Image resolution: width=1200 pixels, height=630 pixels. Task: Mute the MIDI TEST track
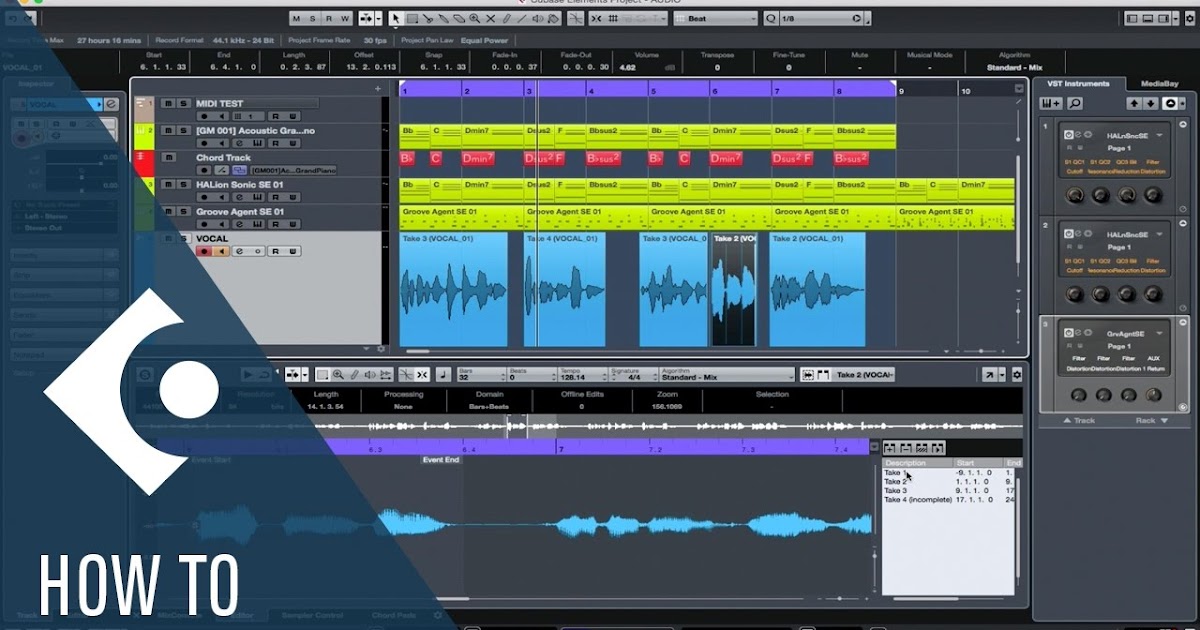[167, 103]
